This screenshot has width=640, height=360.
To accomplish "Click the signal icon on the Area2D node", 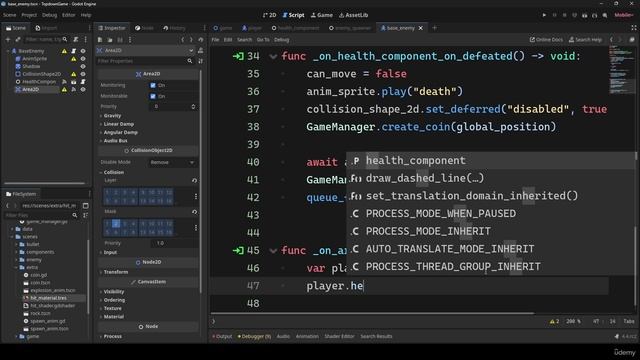I will click(x=74, y=89).
